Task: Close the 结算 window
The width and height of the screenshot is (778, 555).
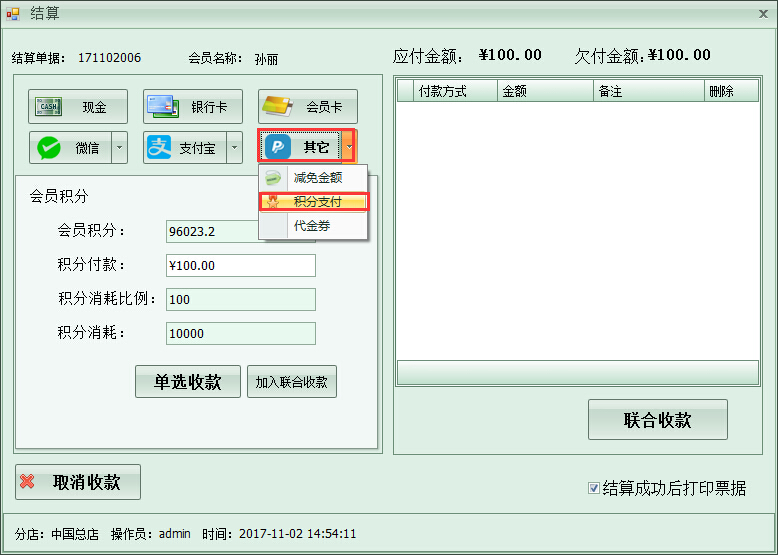Action: (763, 14)
